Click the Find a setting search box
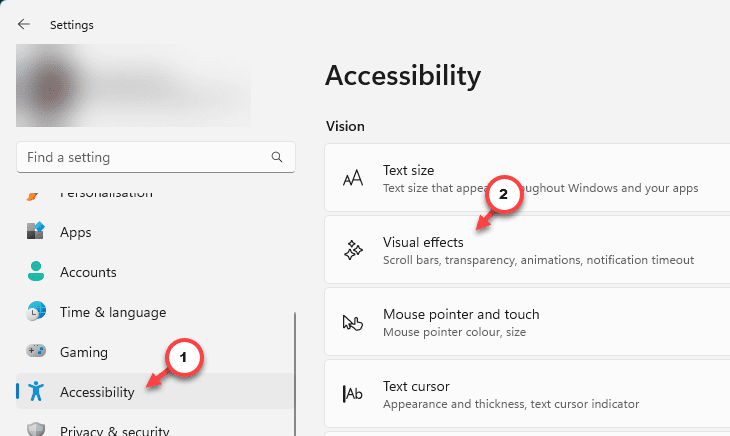This screenshot has width=730, height=436. coord(155,157)
